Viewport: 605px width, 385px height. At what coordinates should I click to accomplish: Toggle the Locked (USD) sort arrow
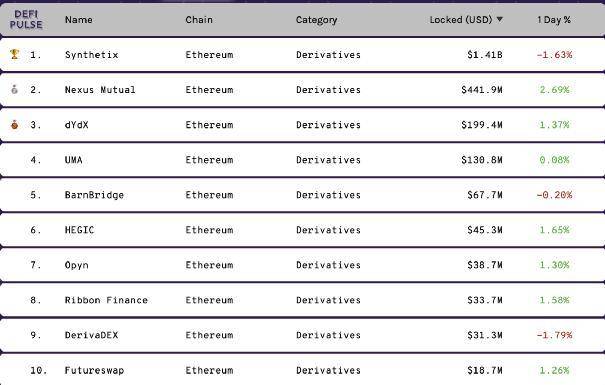tap(500, 19)
